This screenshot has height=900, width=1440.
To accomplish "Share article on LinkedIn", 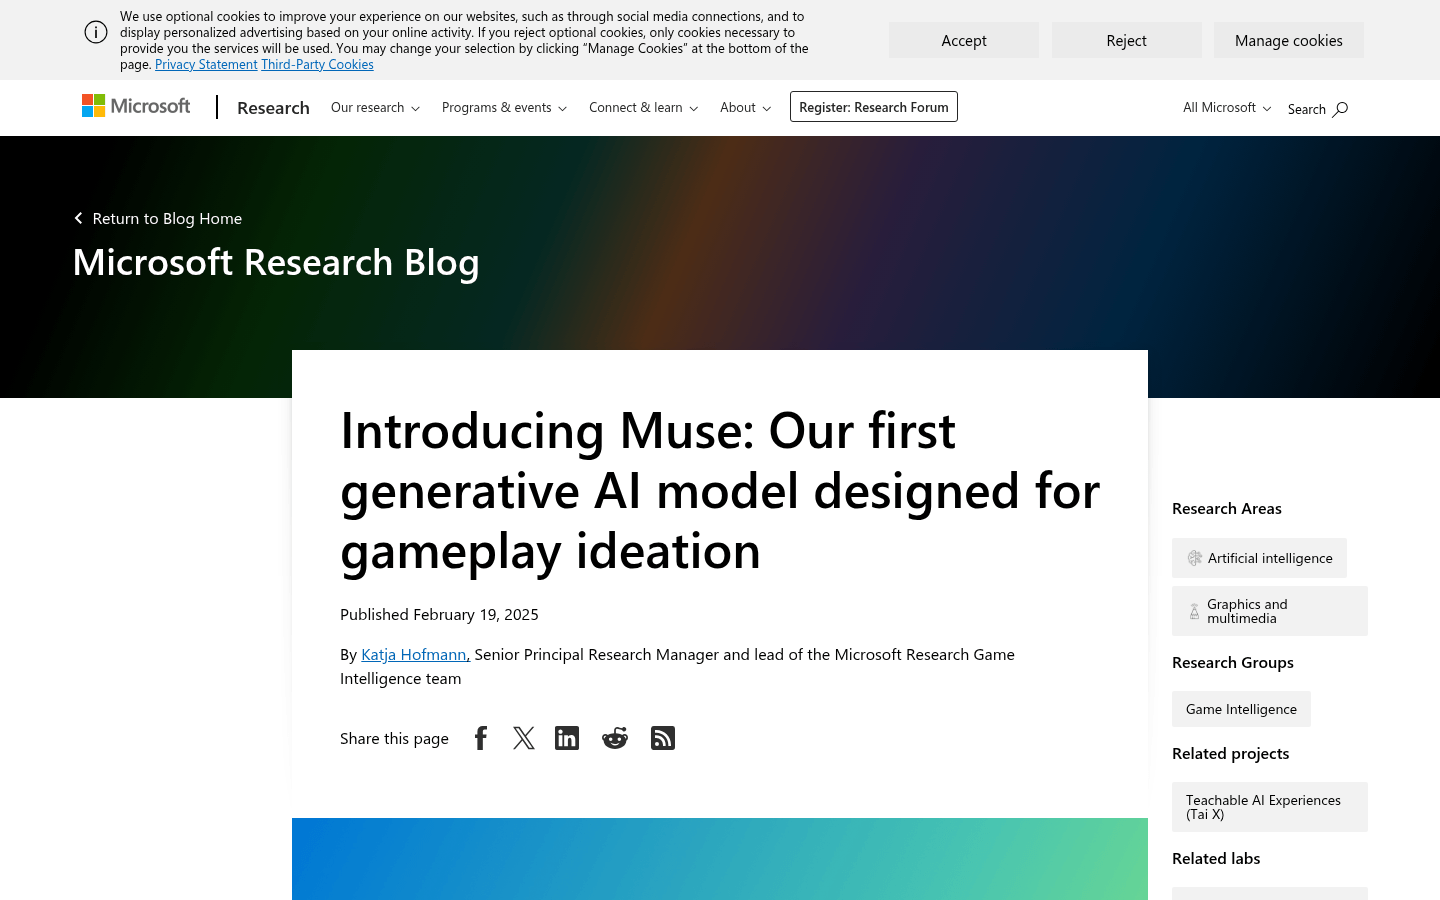I will click(567, 738).
